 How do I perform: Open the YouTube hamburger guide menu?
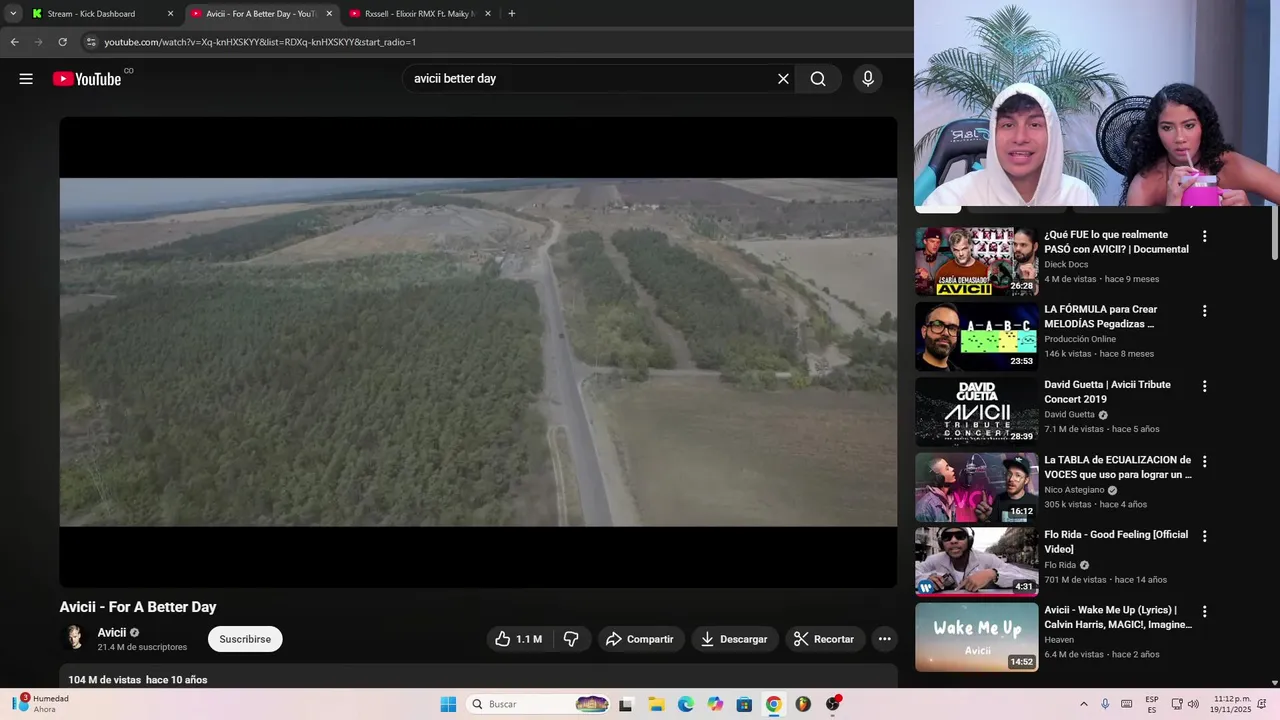[x=26, y=79]
